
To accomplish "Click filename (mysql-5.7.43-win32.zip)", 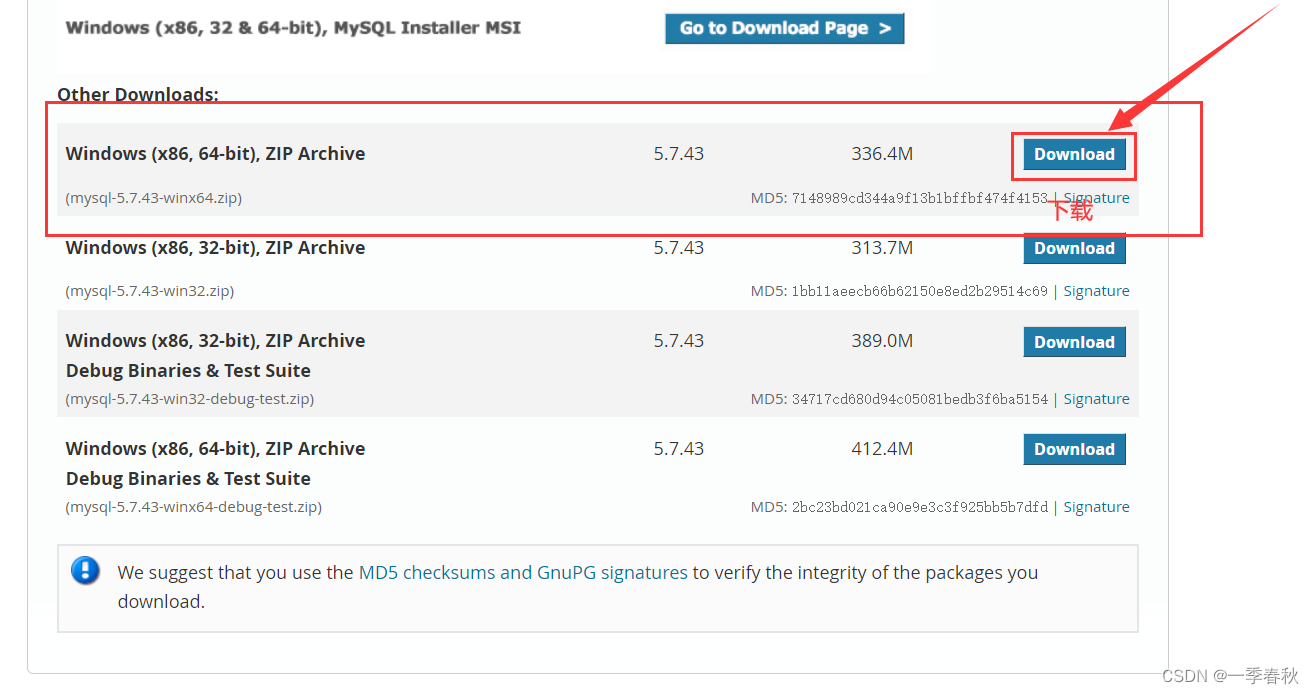I will click(150, 291).
